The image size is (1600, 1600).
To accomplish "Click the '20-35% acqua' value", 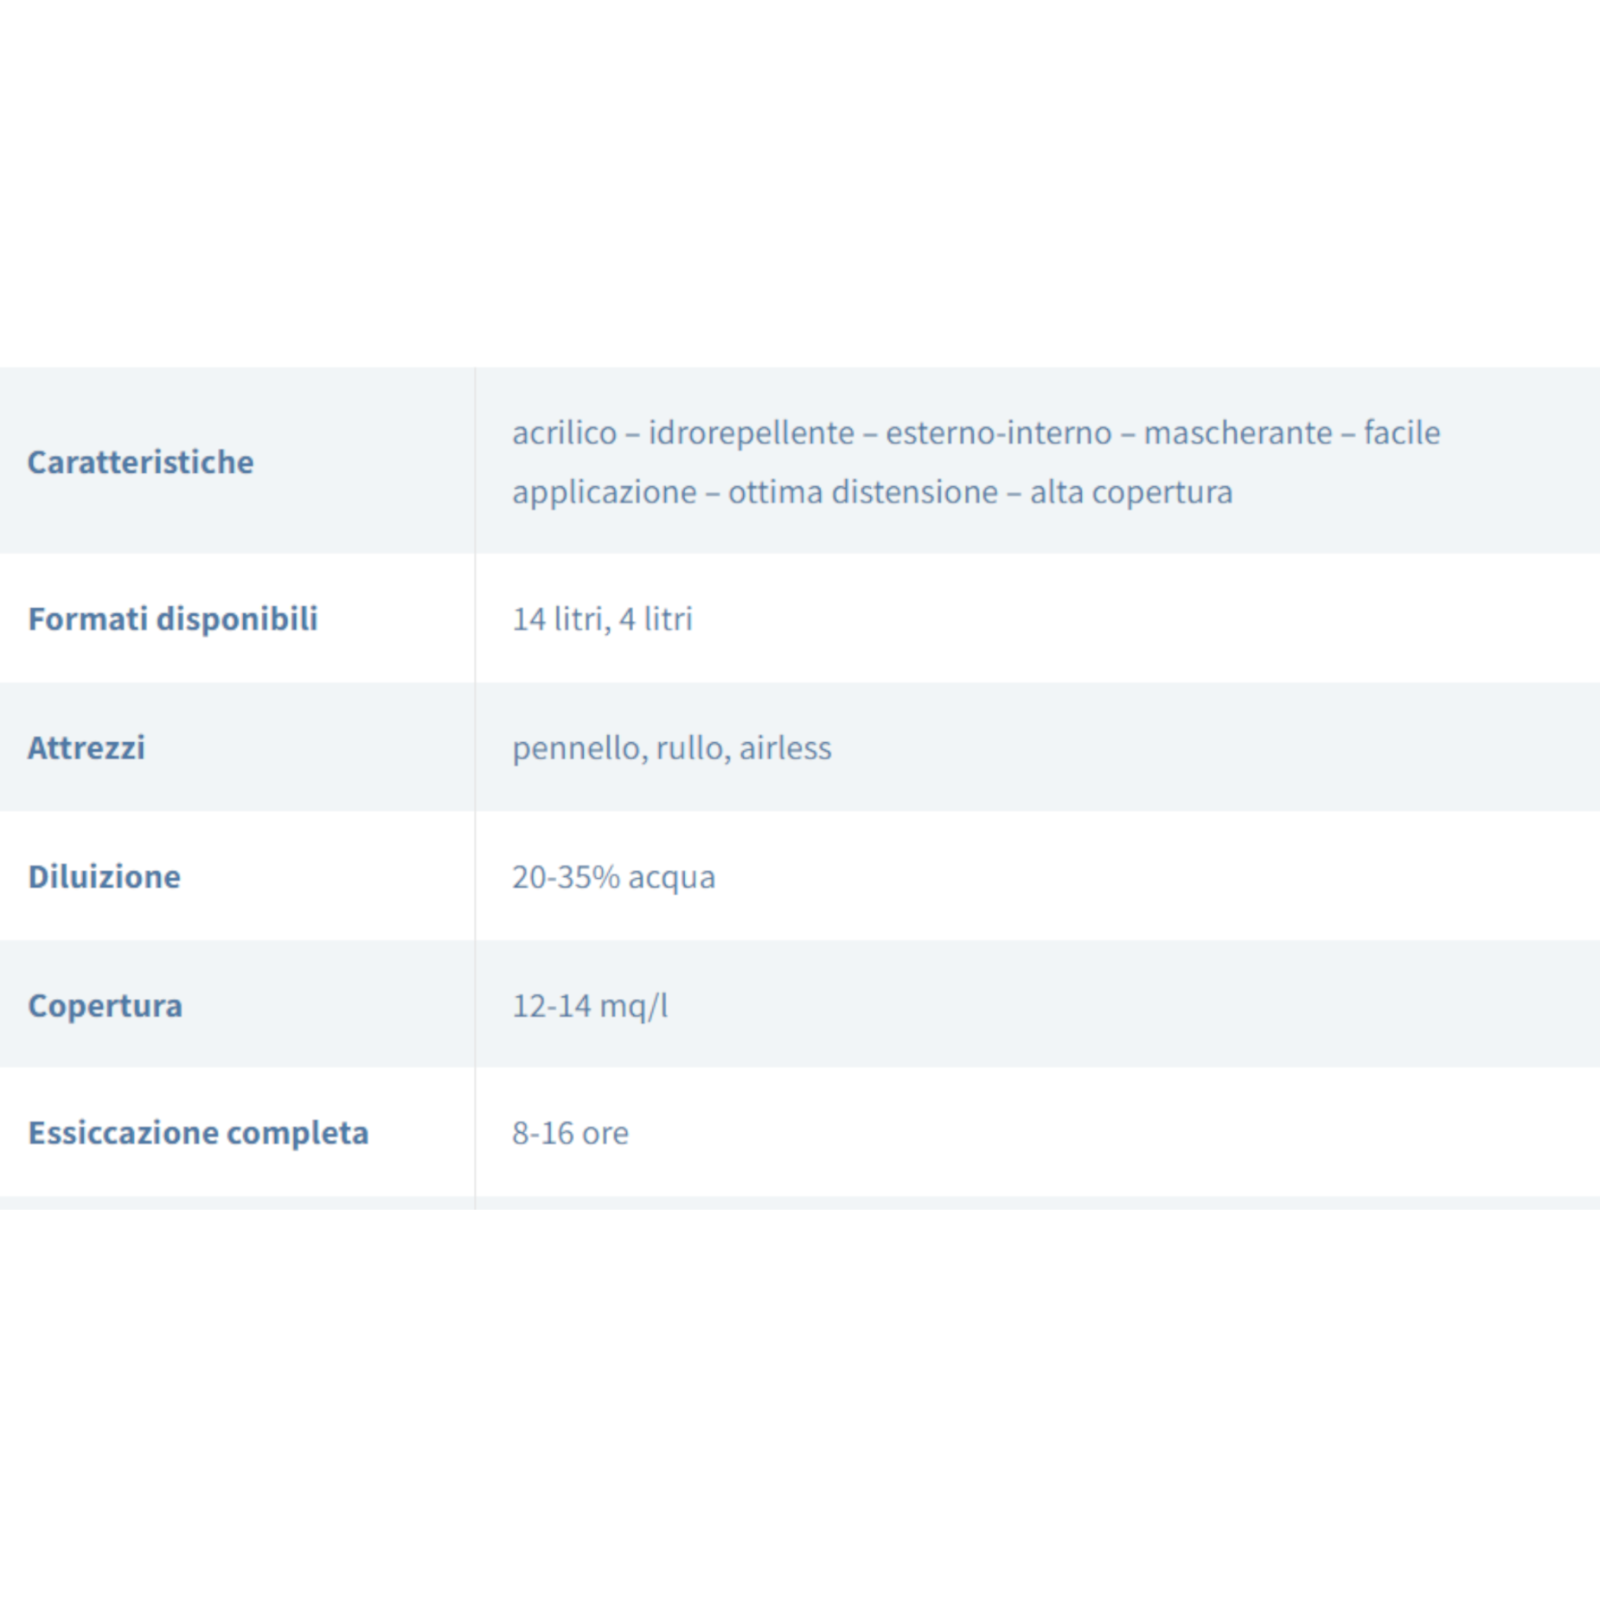I will [x=613, y=877].
